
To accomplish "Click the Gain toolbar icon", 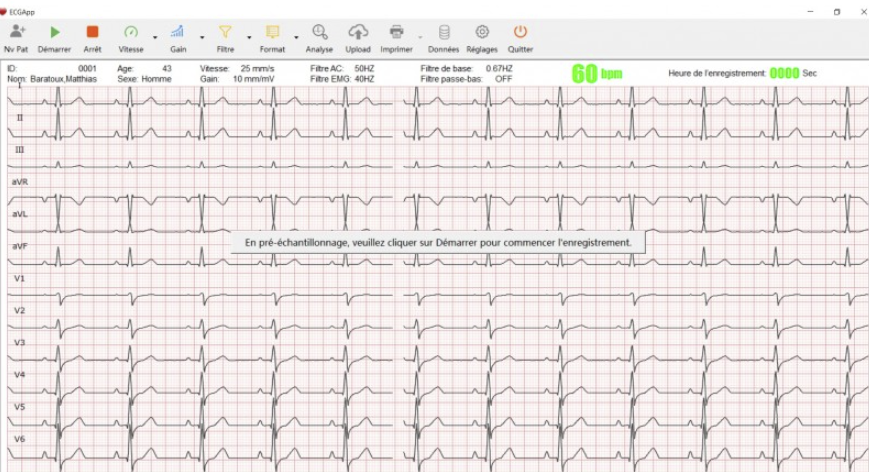I will (x=177, y=33).
